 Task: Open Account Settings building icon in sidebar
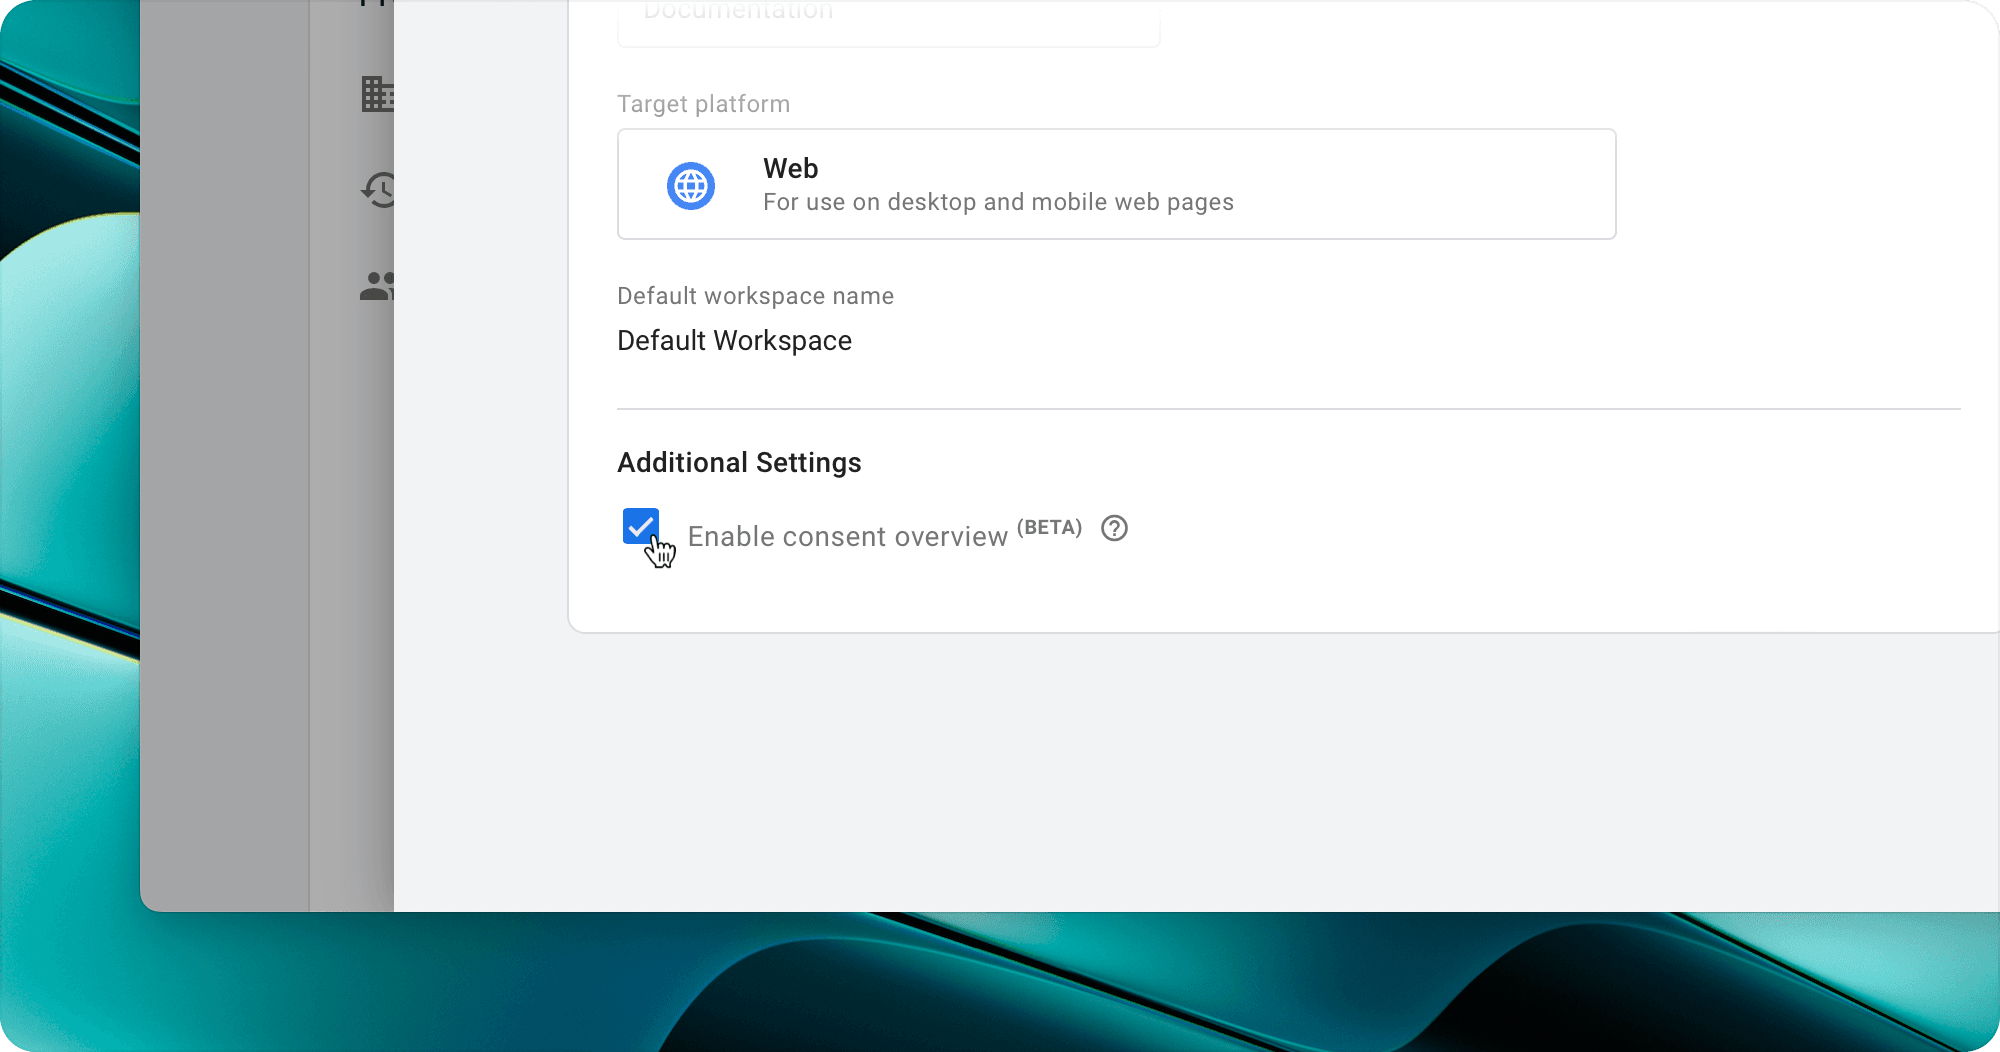378,95
